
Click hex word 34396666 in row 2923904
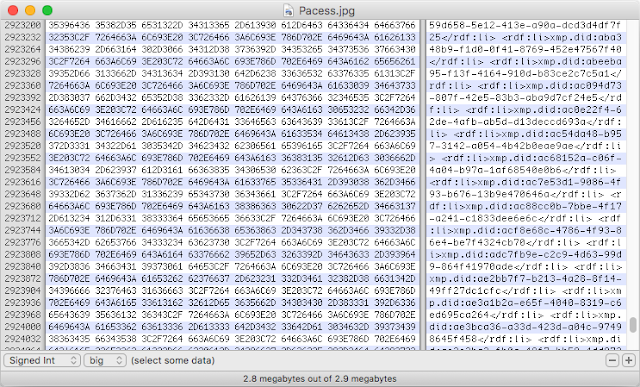(x=69, y=291)
